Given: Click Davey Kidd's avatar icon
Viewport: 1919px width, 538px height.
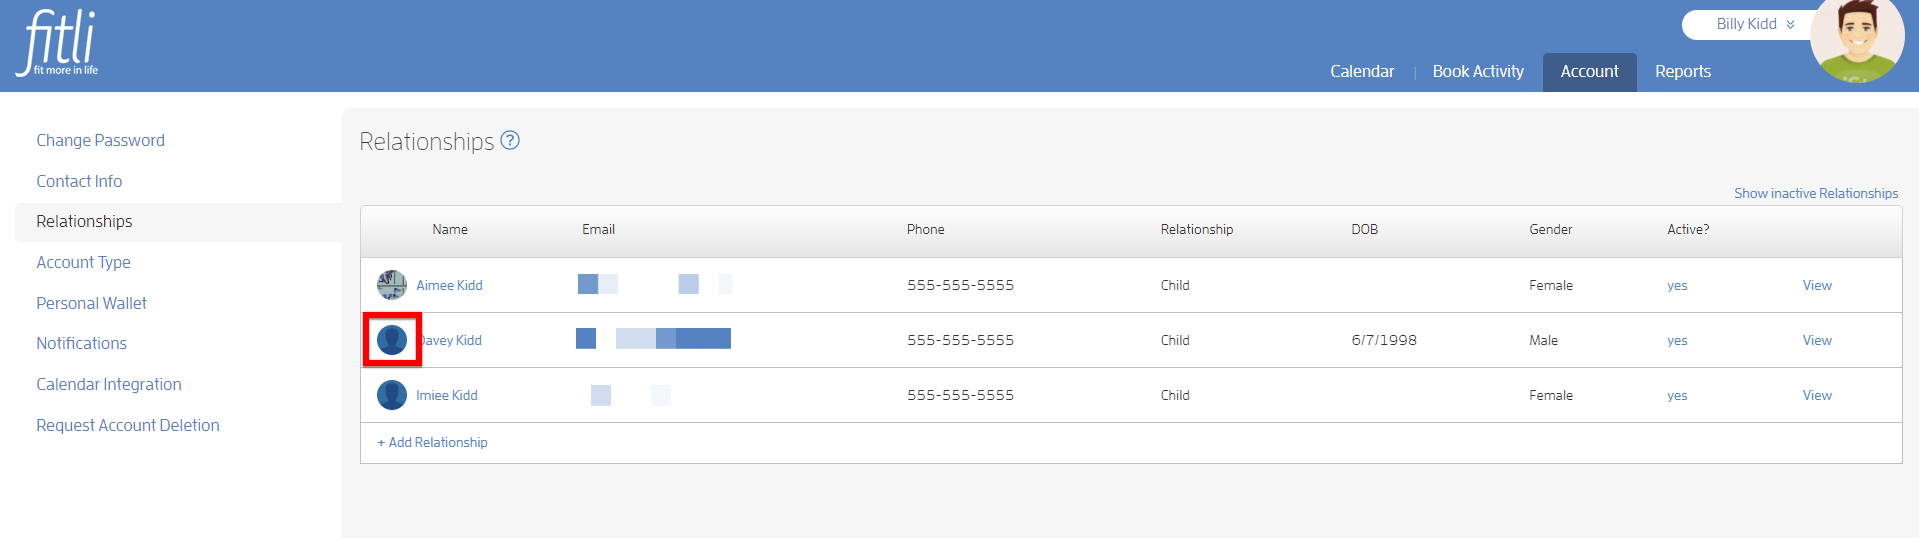Looking at the screenshot, I should coord(392,340).
